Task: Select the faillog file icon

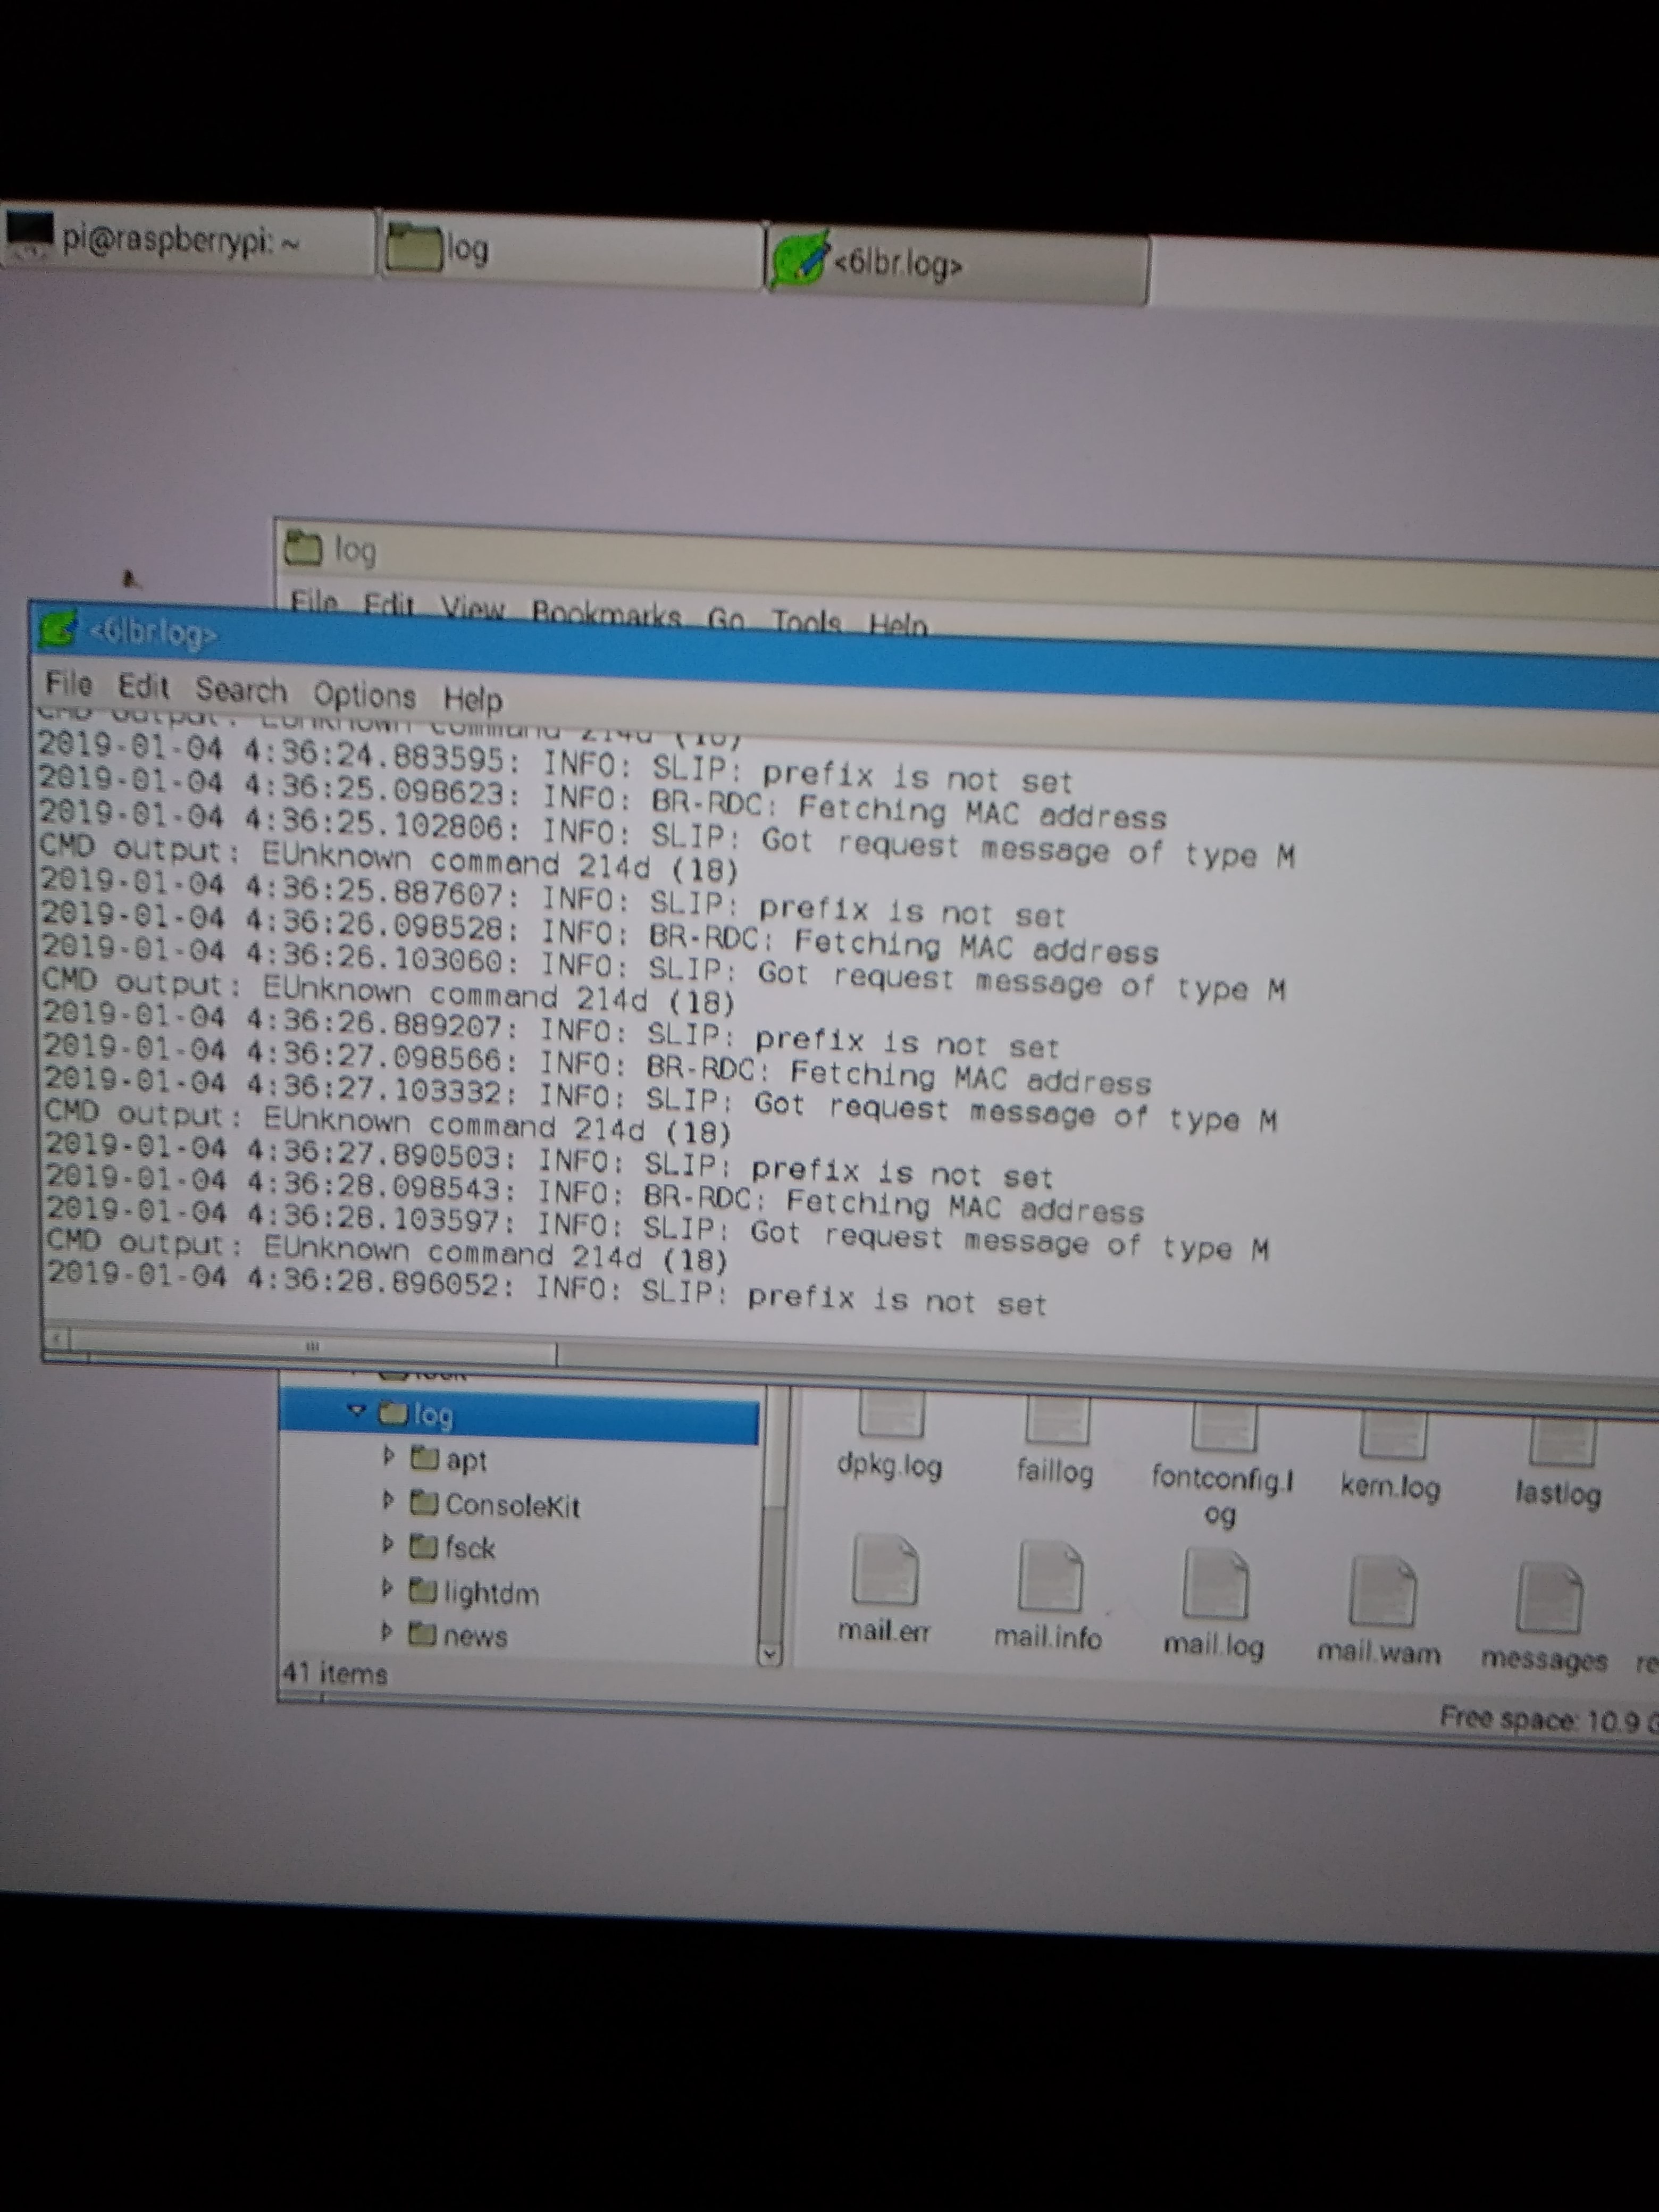Action: (x=1057, y=1422)
